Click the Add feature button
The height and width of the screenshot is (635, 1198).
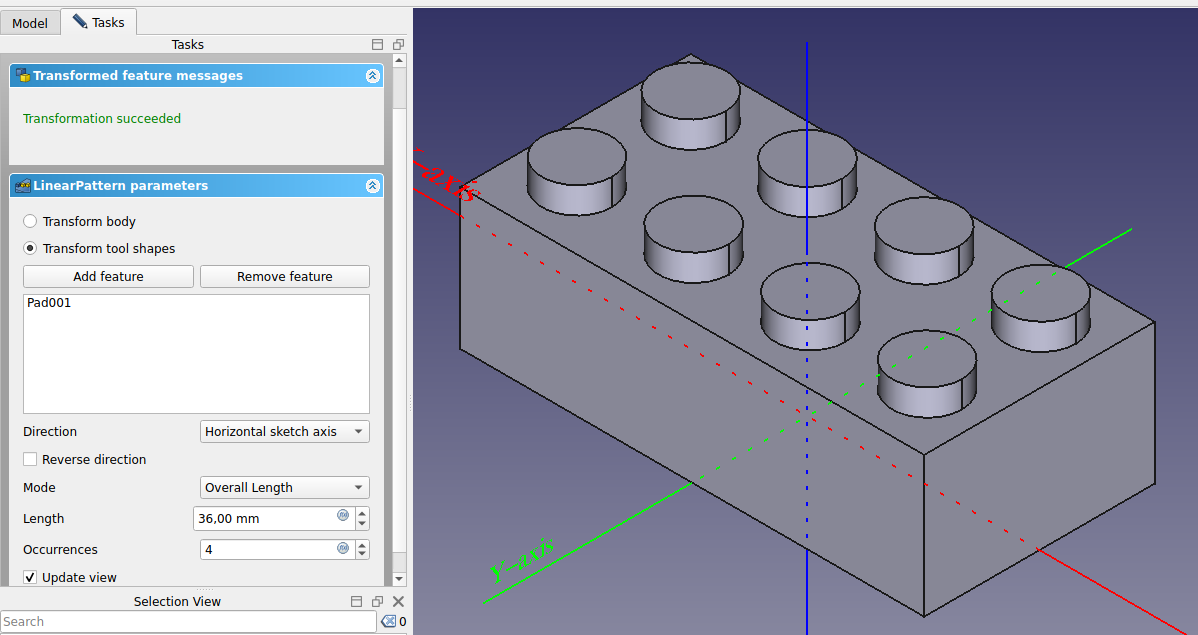(108, 277)
